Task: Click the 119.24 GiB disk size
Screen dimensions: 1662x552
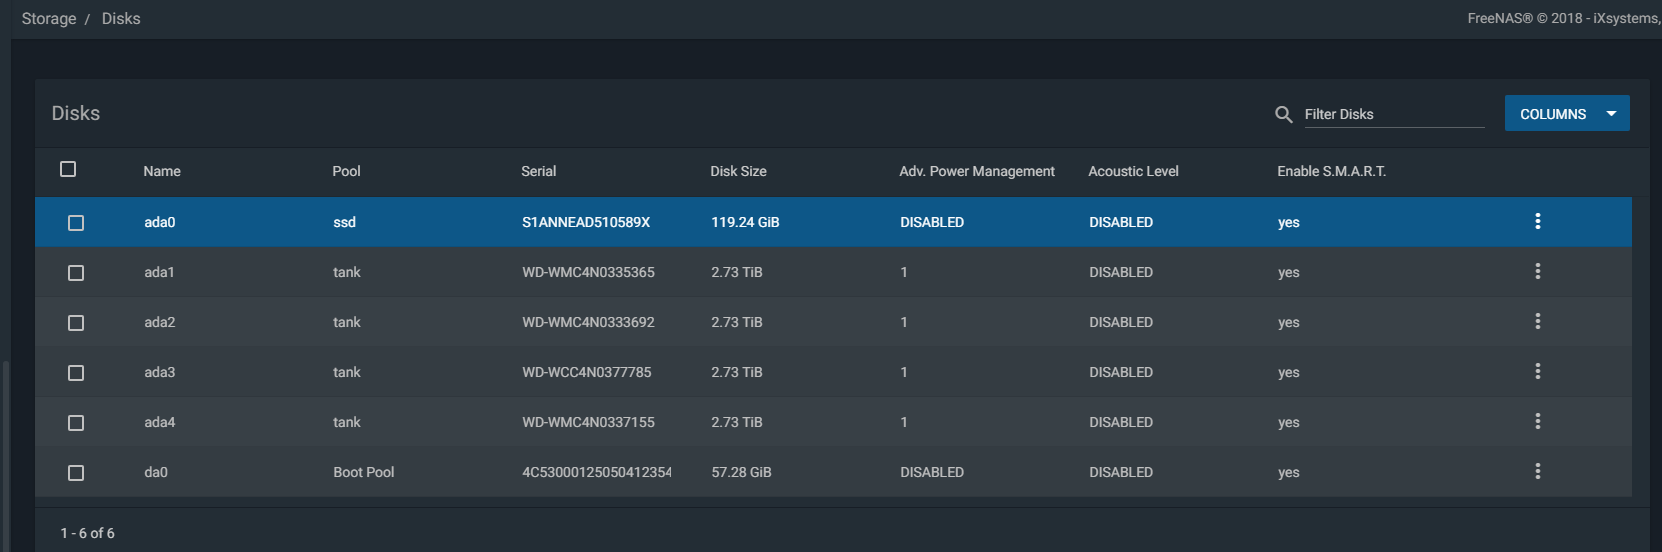Action: (745, 222)
